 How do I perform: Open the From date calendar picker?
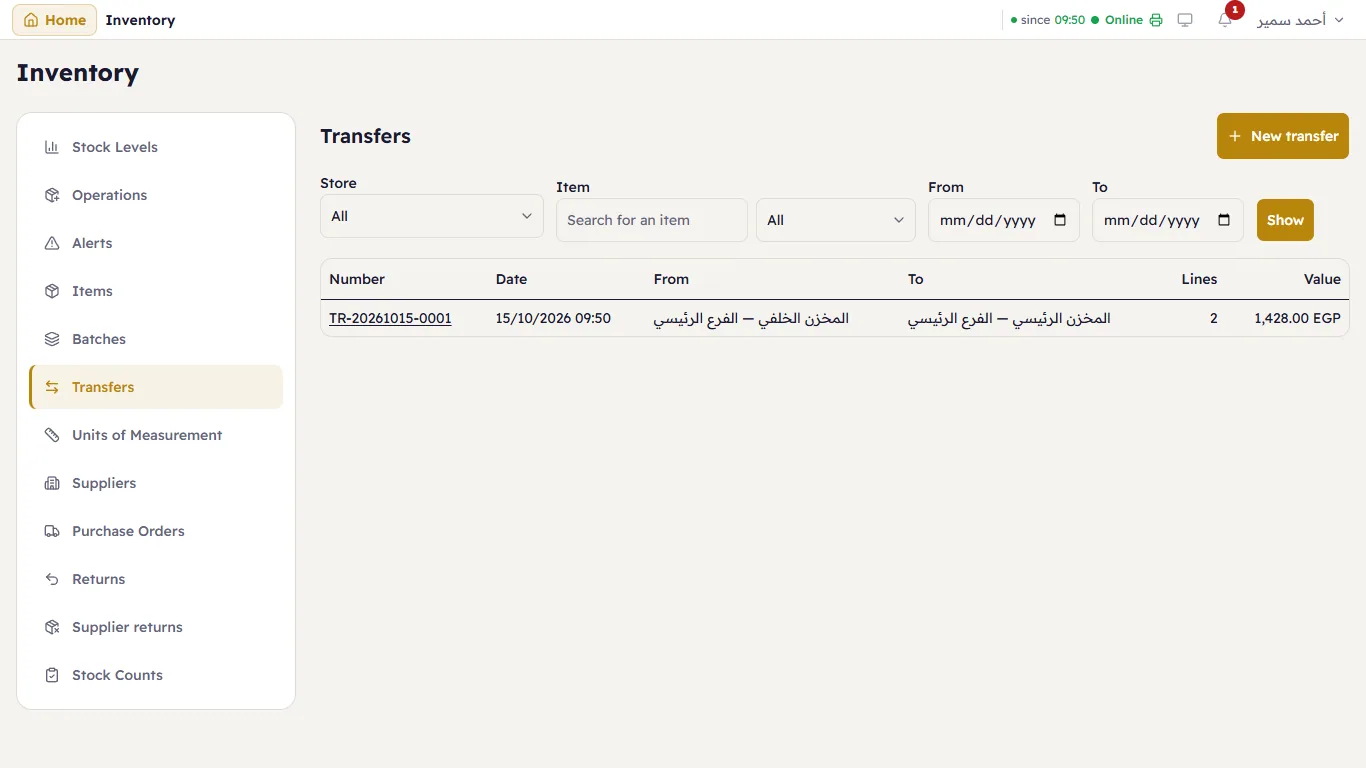pyautogui.click(x=1060, y=220)
